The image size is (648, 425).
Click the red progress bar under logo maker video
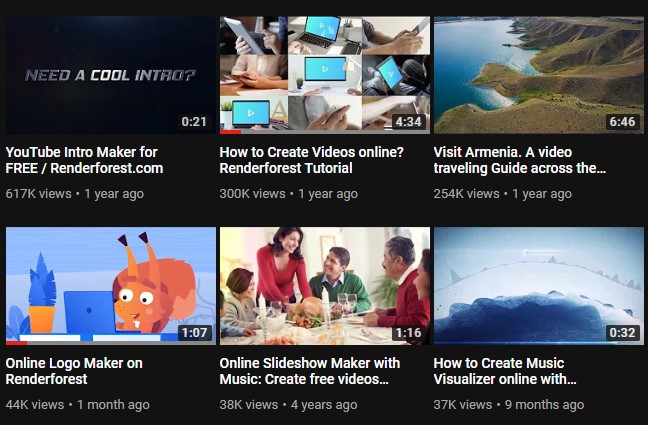(x=17, y=343)
